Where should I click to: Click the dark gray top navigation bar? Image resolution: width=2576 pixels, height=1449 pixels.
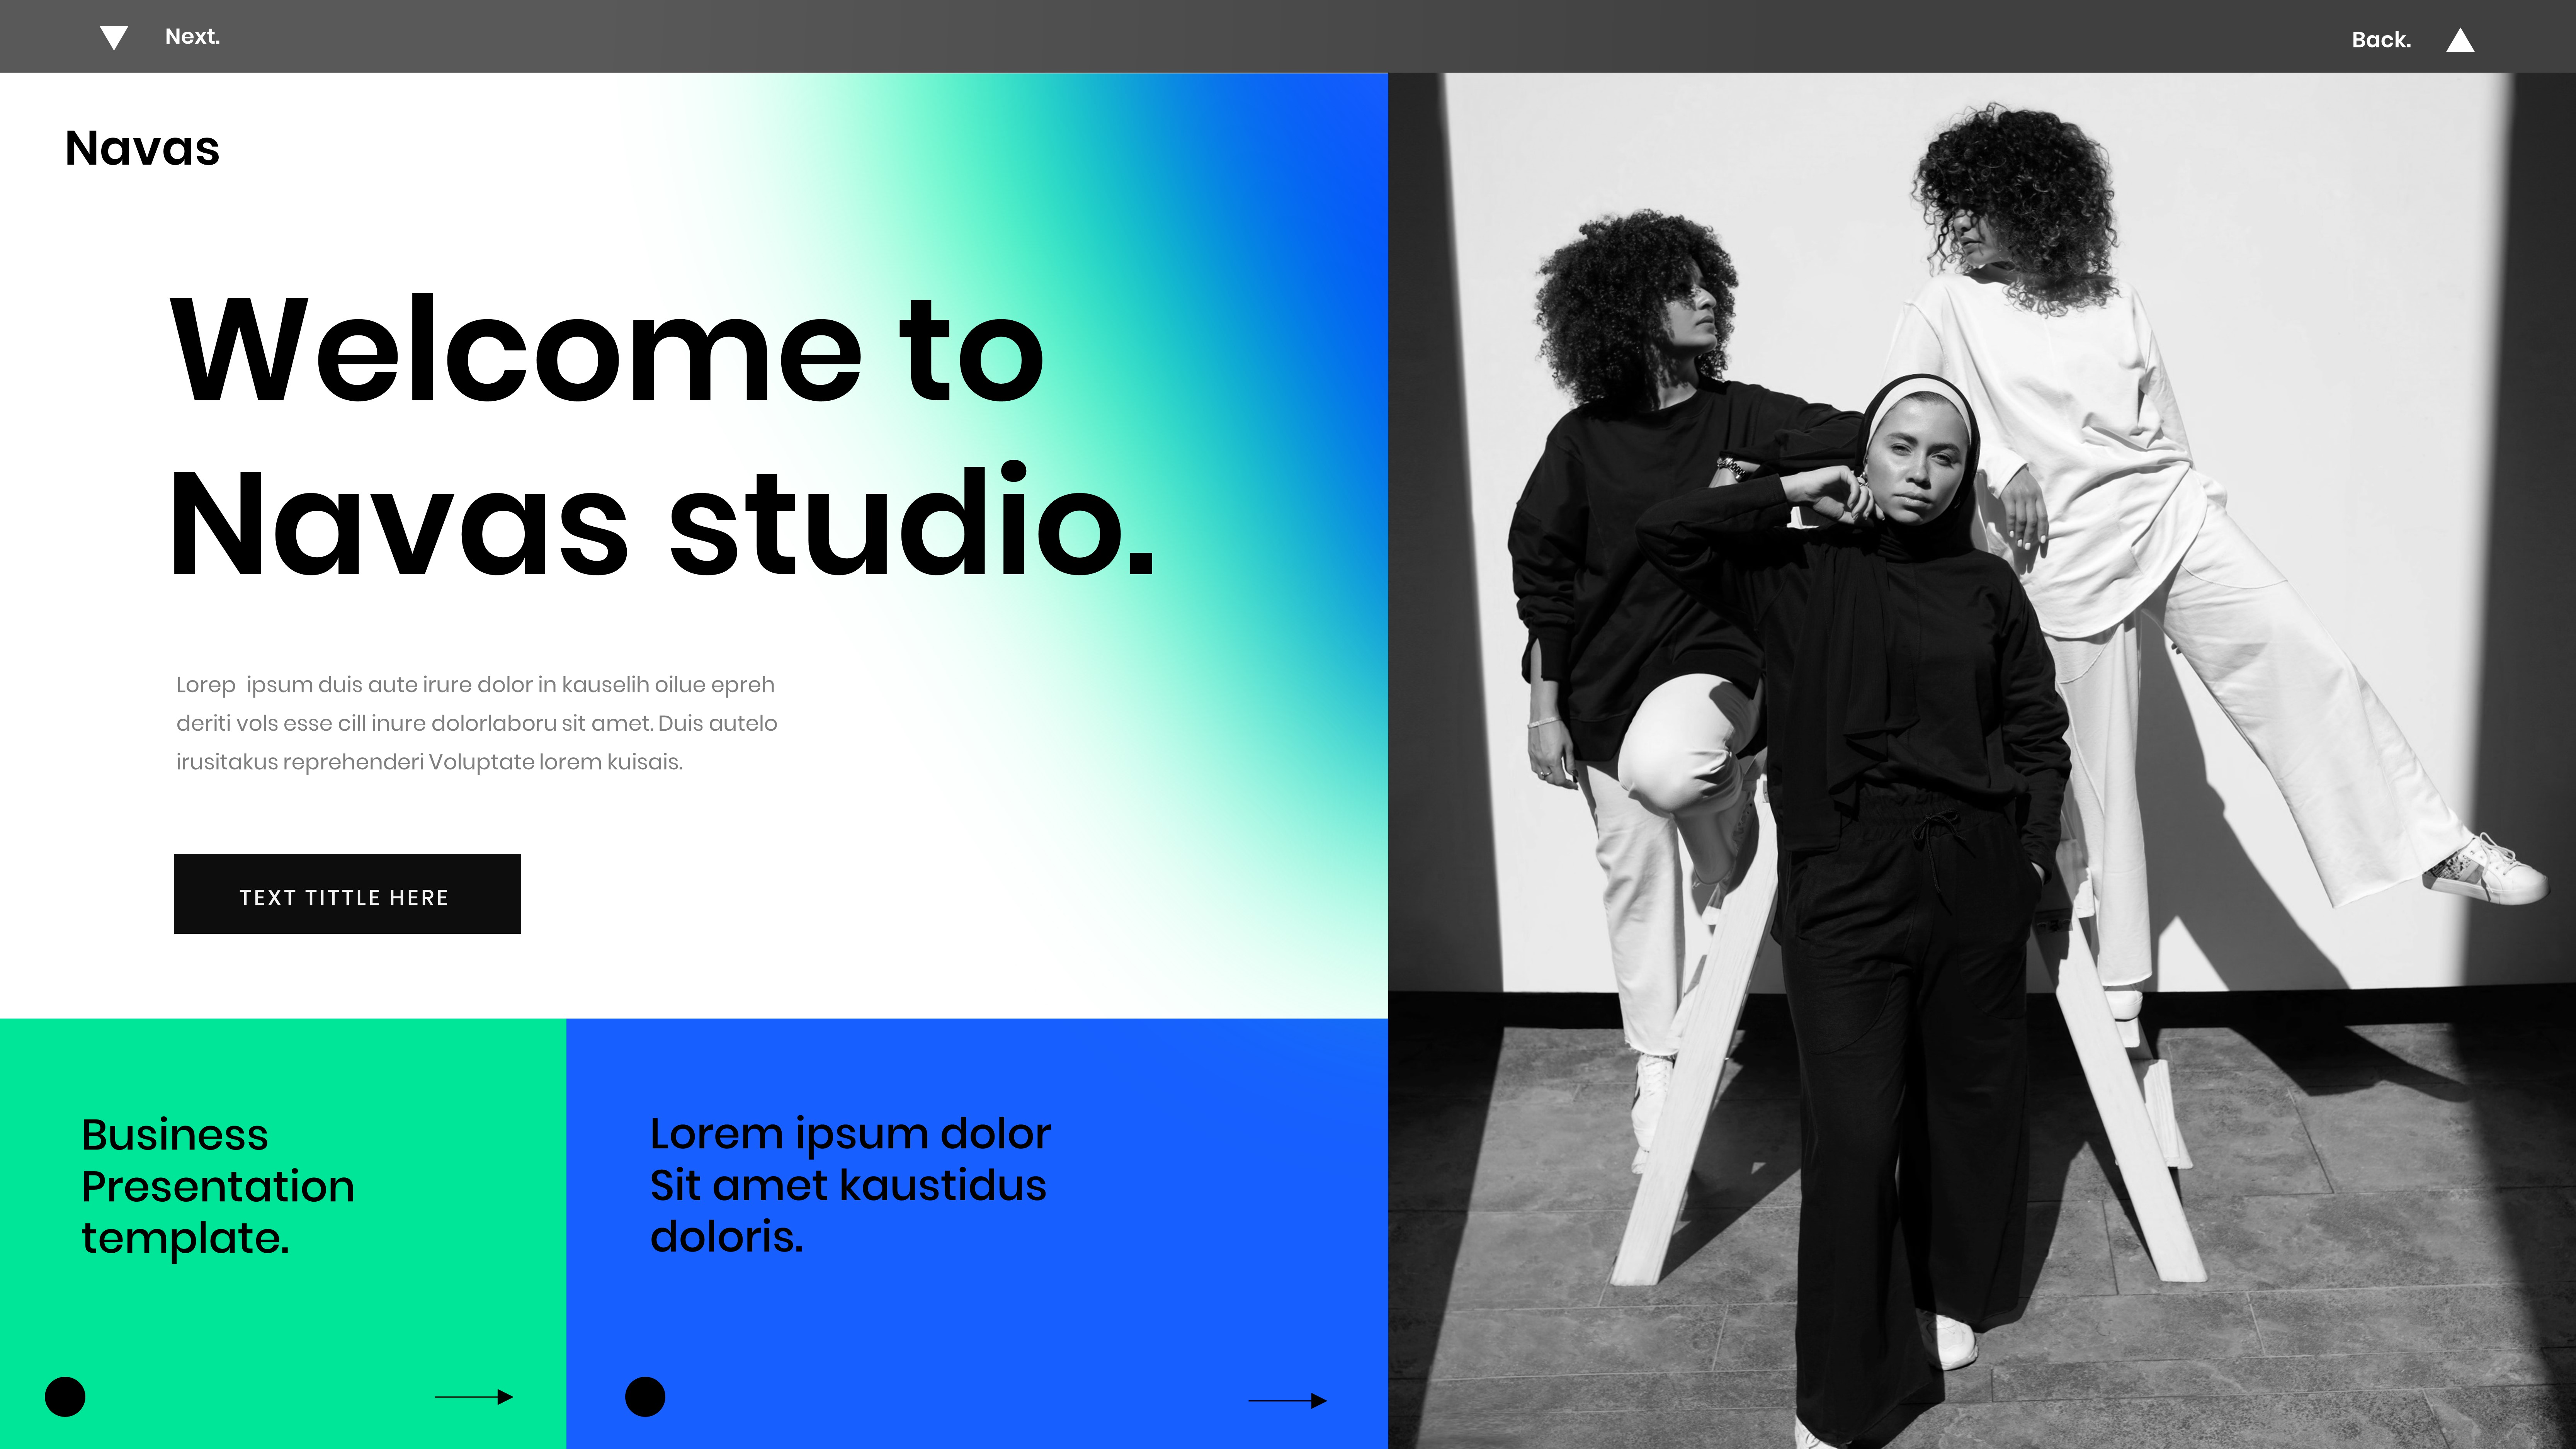(1288, 36)
